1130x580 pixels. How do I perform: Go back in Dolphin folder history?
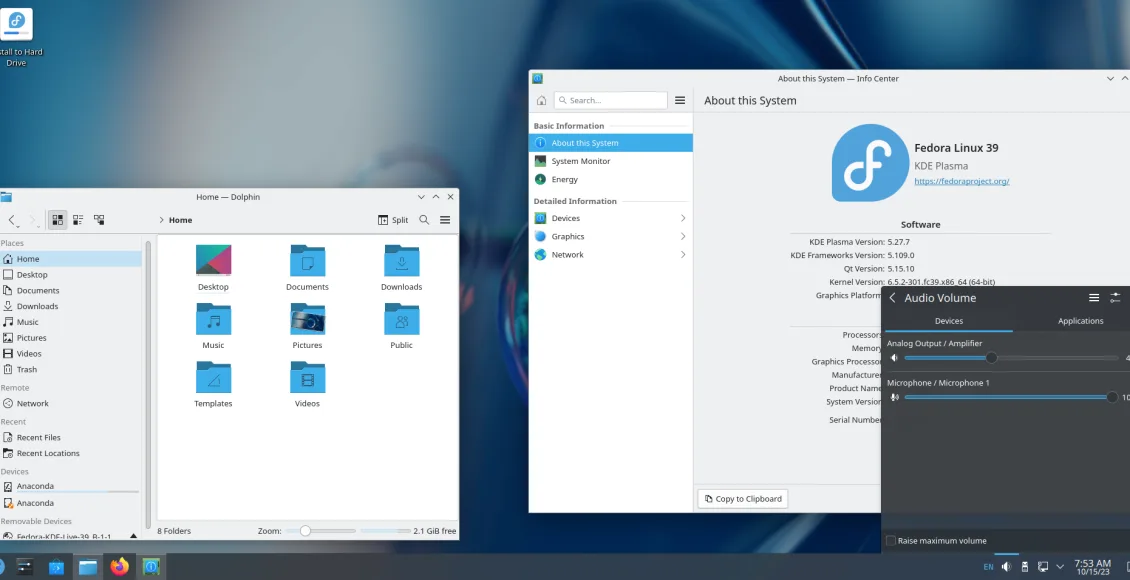11,220
